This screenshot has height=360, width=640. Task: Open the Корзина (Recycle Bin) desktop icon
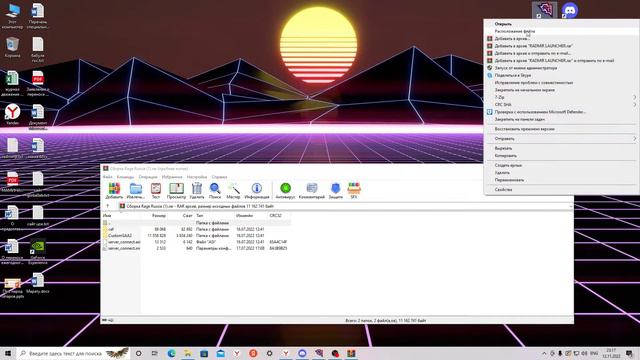click(x=13, y=47)
